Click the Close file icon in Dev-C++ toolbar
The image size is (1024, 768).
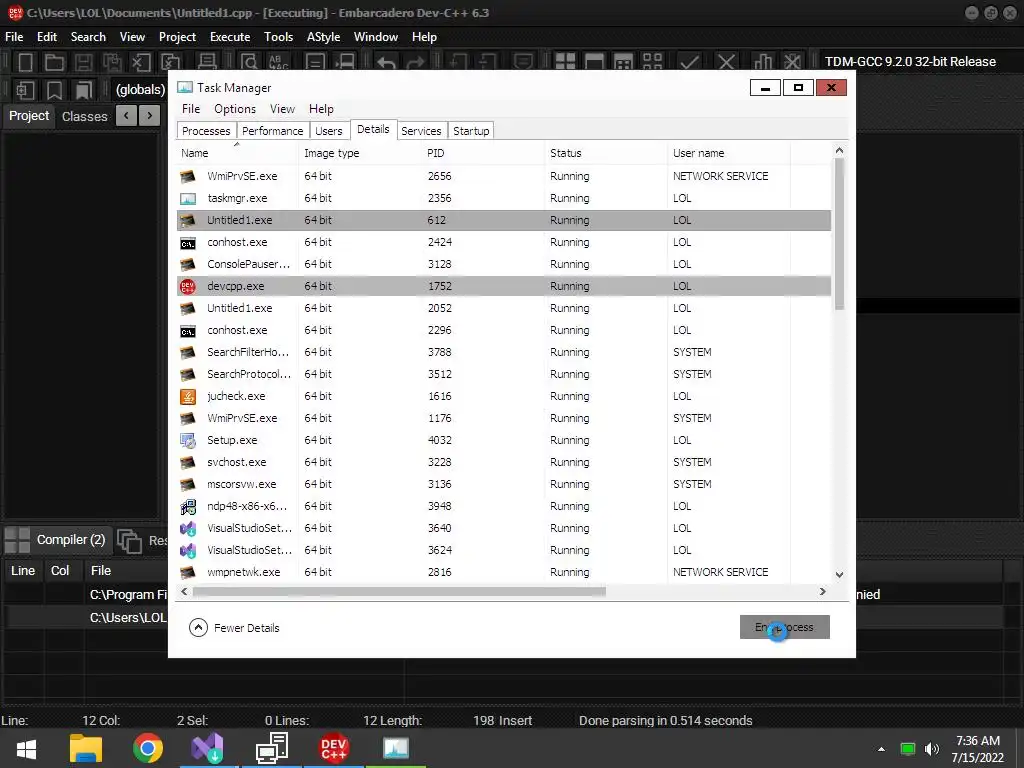pyautogui.click(x=141, y=62)
